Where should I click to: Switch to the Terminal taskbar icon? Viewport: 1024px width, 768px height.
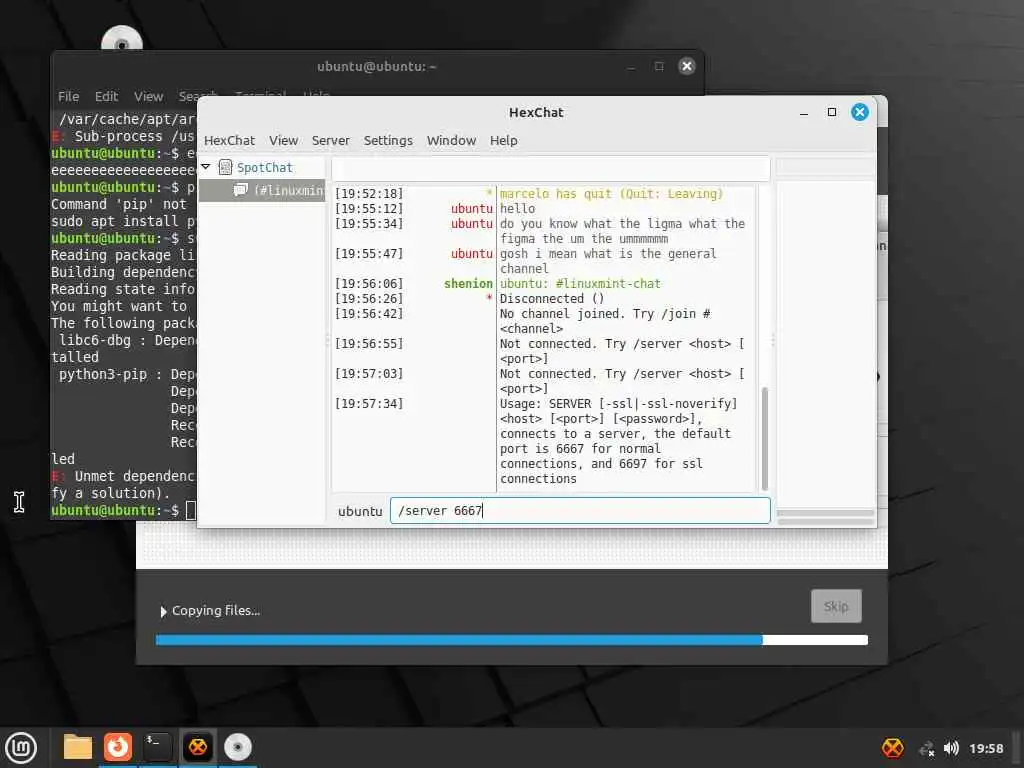point(157,747)
